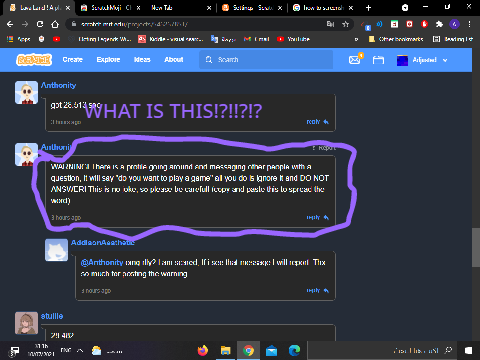Screen dimensions: 480x360
Task: Open the Mail app from the taskbar
Action: [x=271, y=351]
